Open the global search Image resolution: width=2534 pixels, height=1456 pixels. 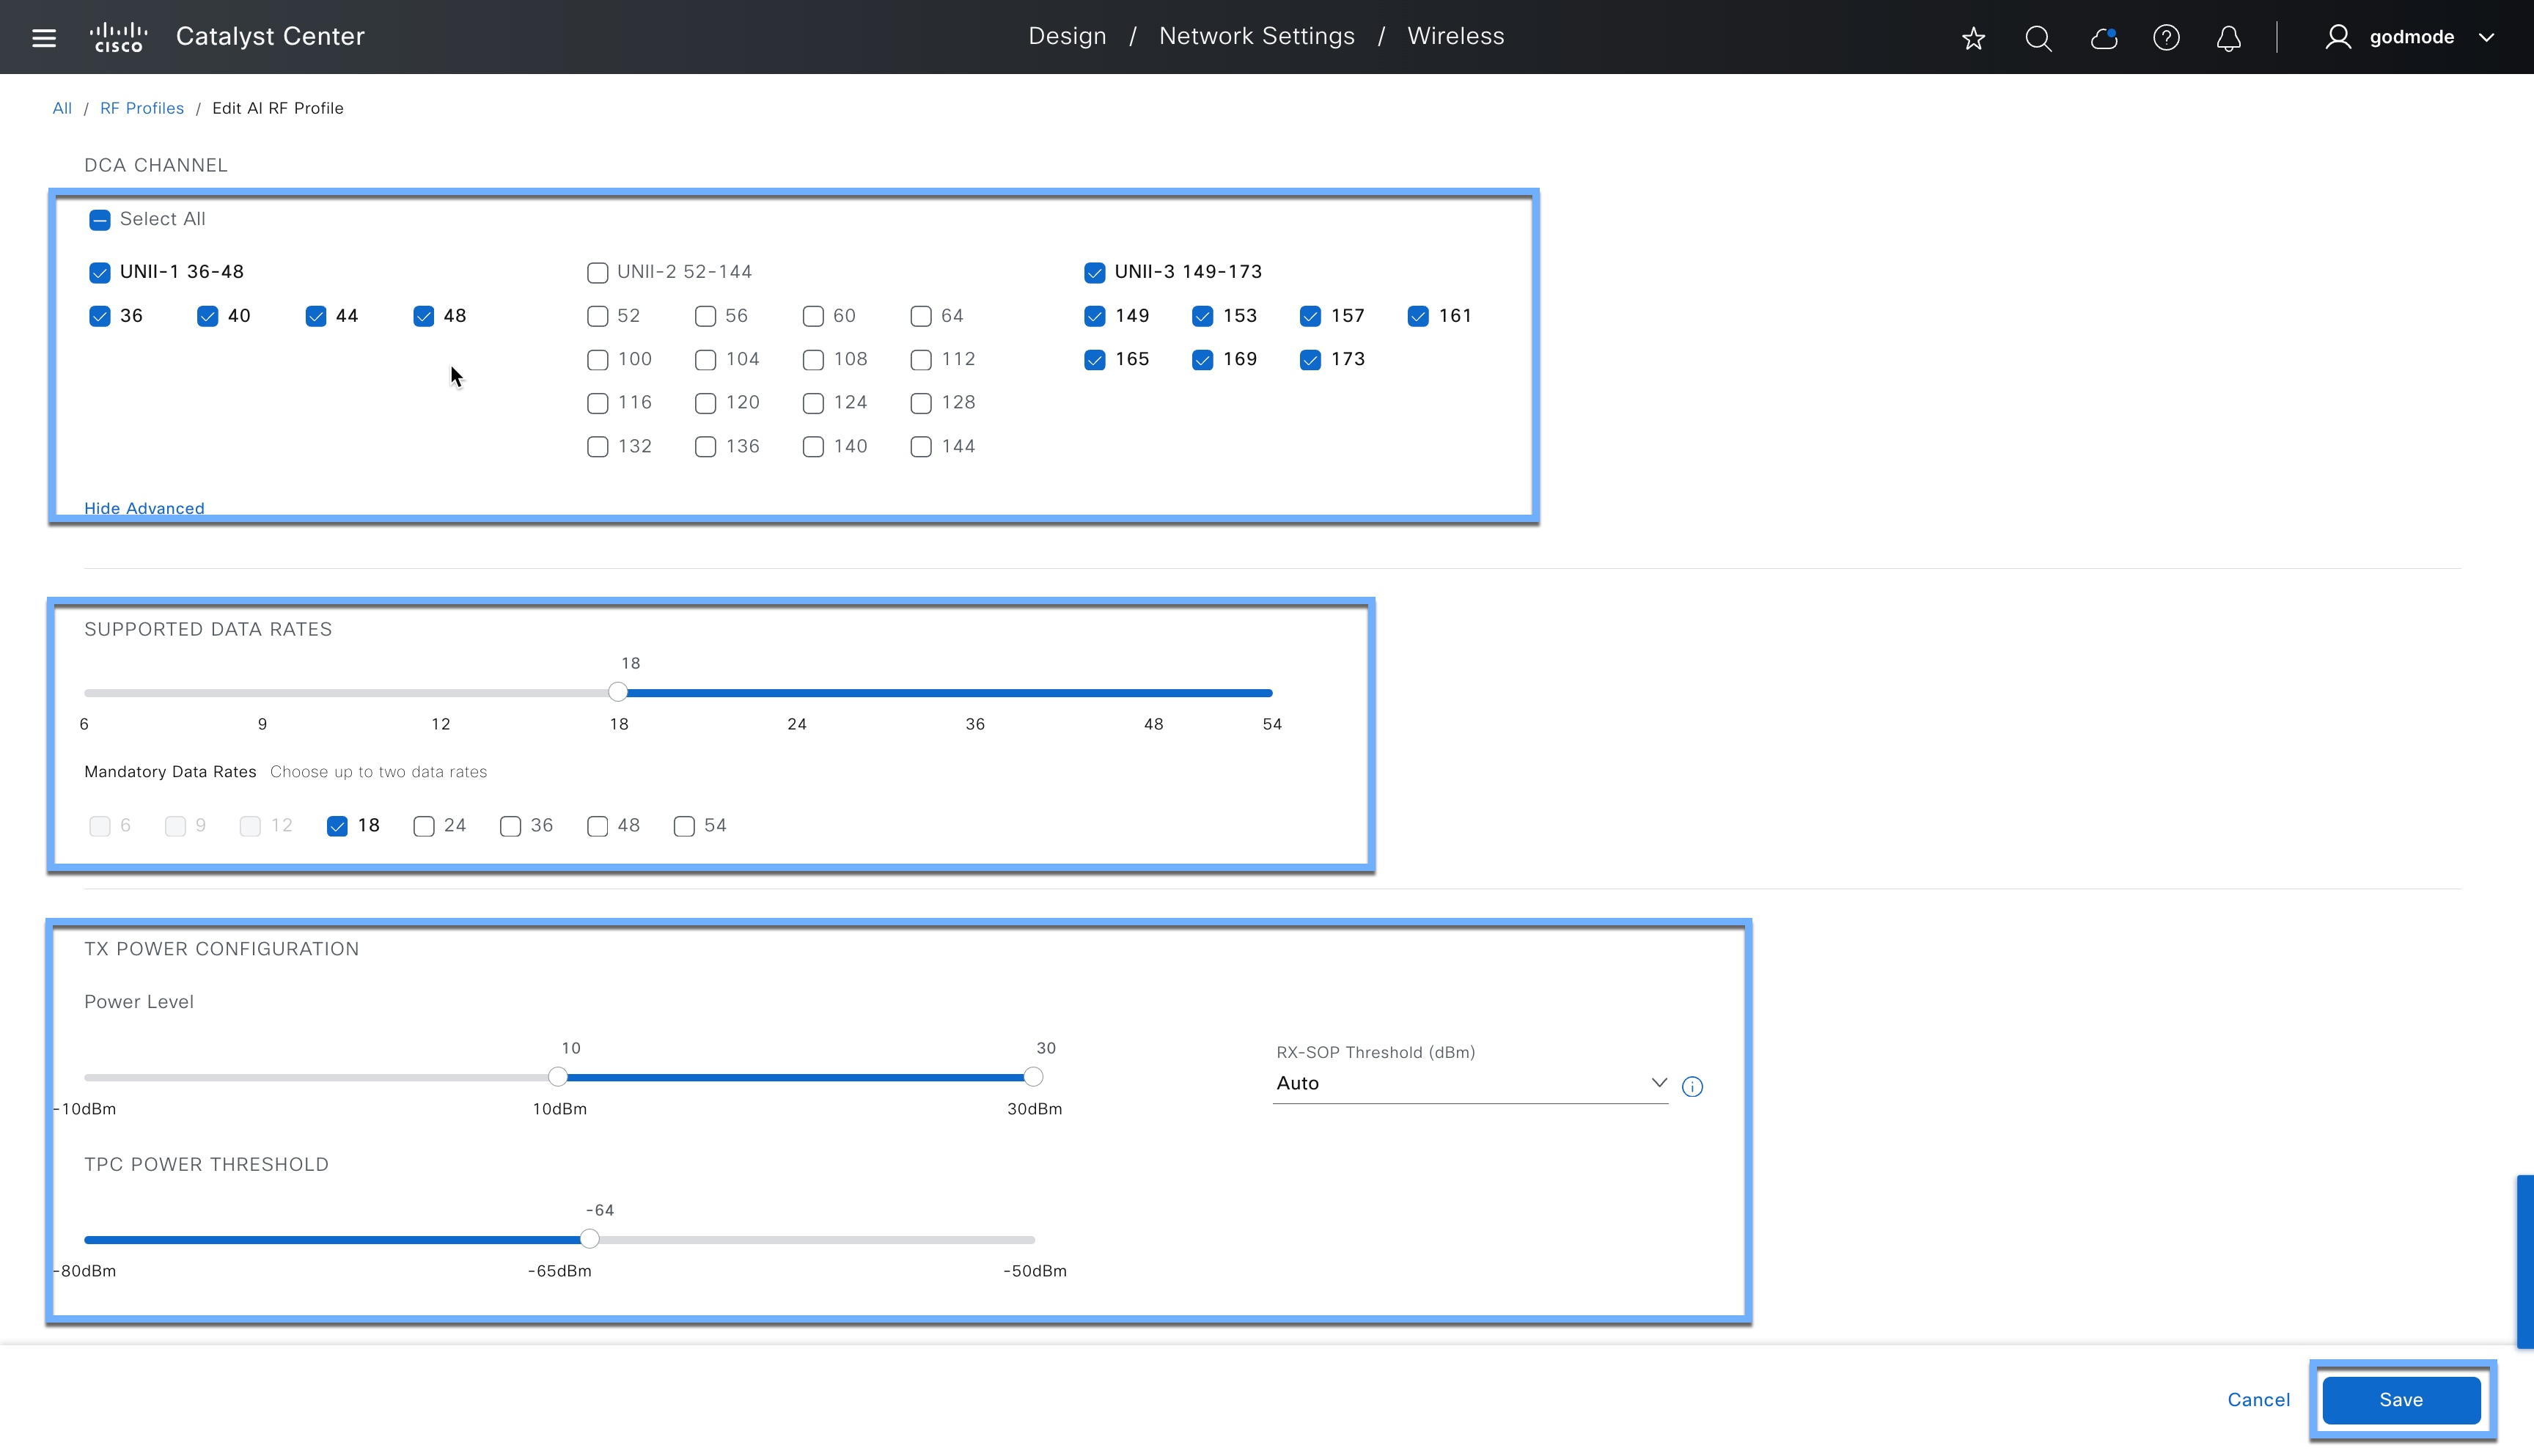[2039, 38]
